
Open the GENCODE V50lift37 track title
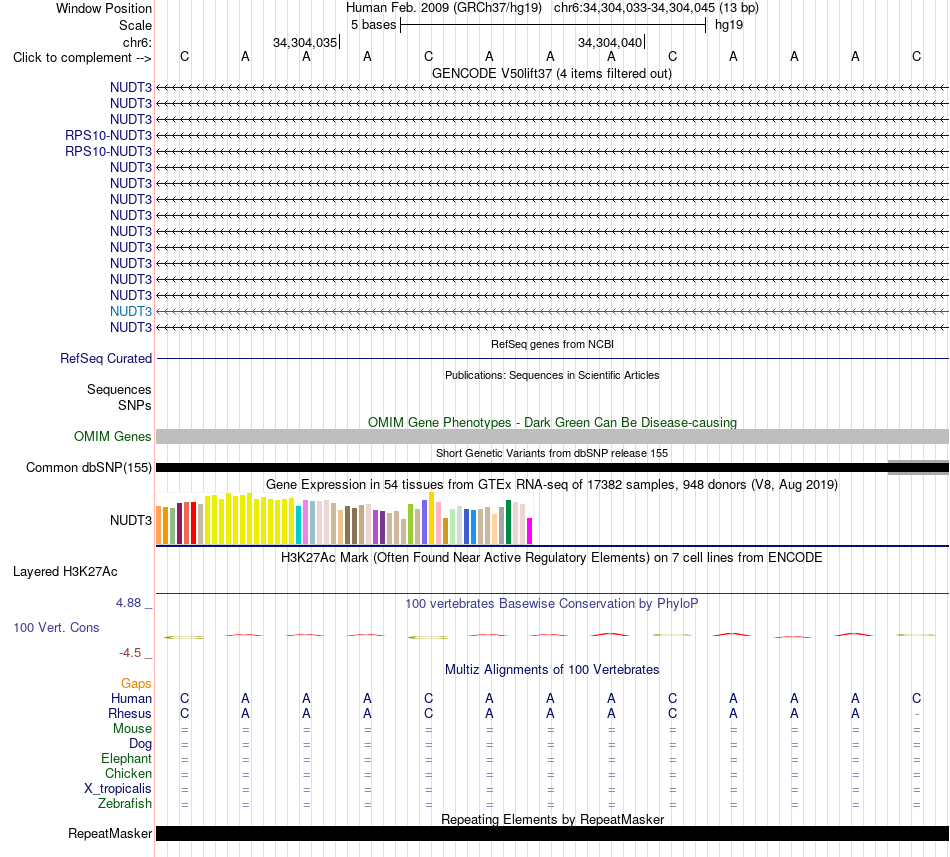coord(551,74)
